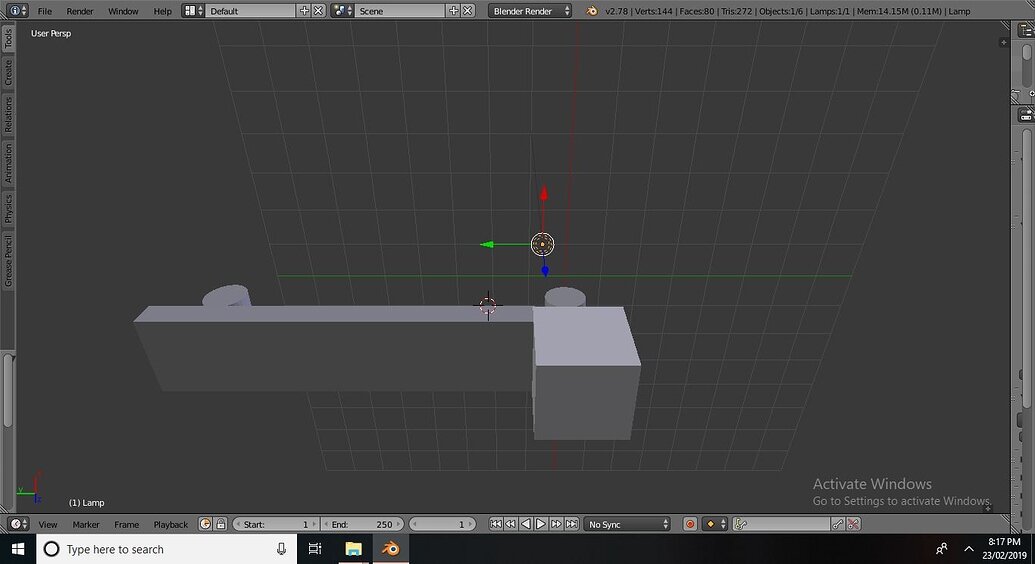This screenshot has width=1035, height=564.
Task: Play the animation in reverse
Action: [526, 524]
